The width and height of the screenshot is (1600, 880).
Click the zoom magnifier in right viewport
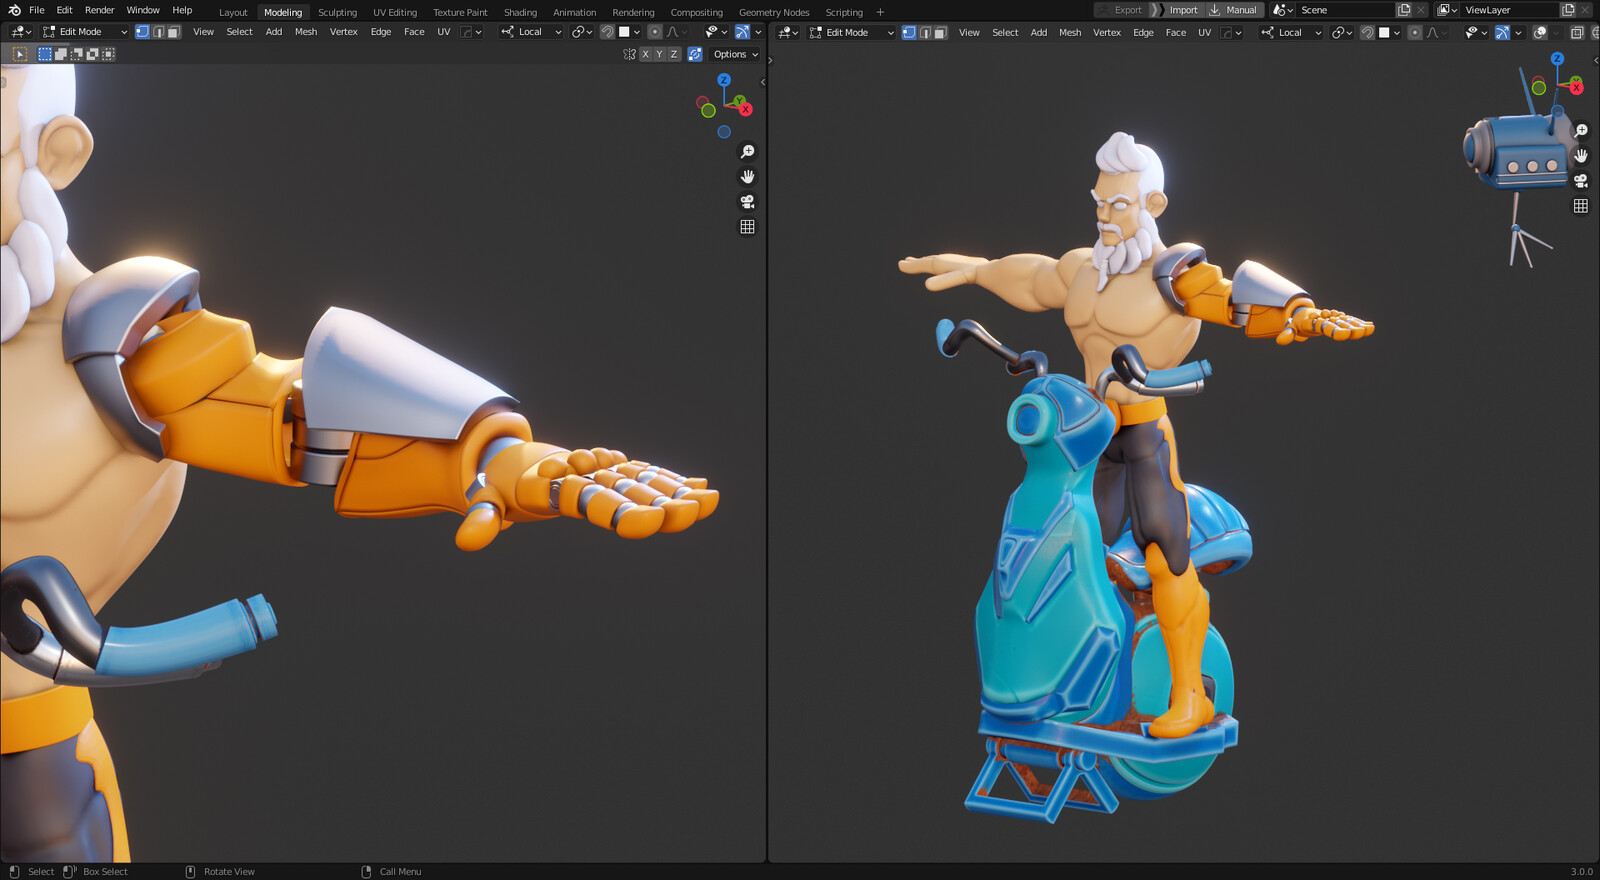point(1581,131)
